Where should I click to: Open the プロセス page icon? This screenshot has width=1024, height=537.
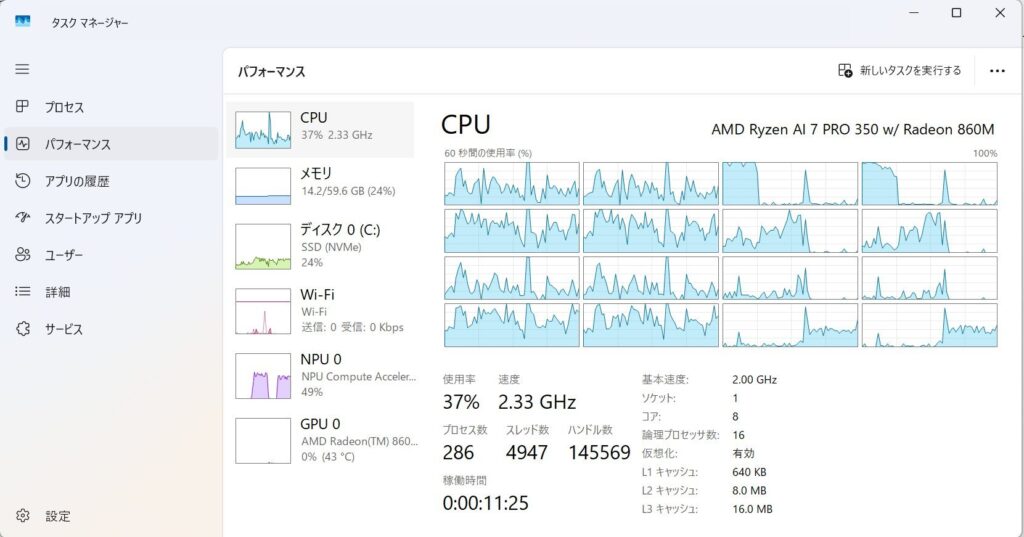tap(22, 107)
